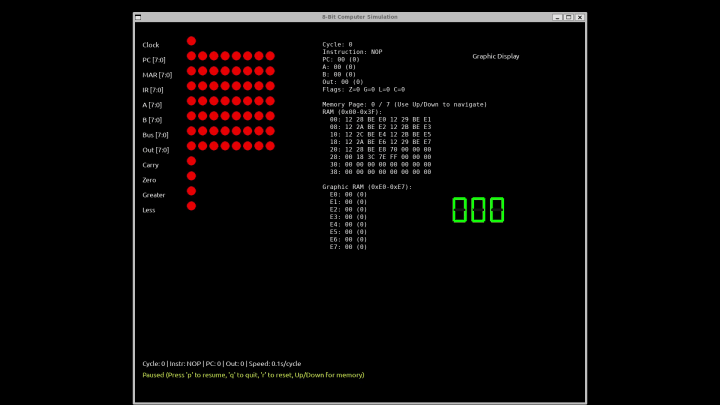The height and width of the screenshot is (405, 720).
Task: Click the bit 0 LED in the Out row
Action: pyautogui.click(x=270, y=146)
